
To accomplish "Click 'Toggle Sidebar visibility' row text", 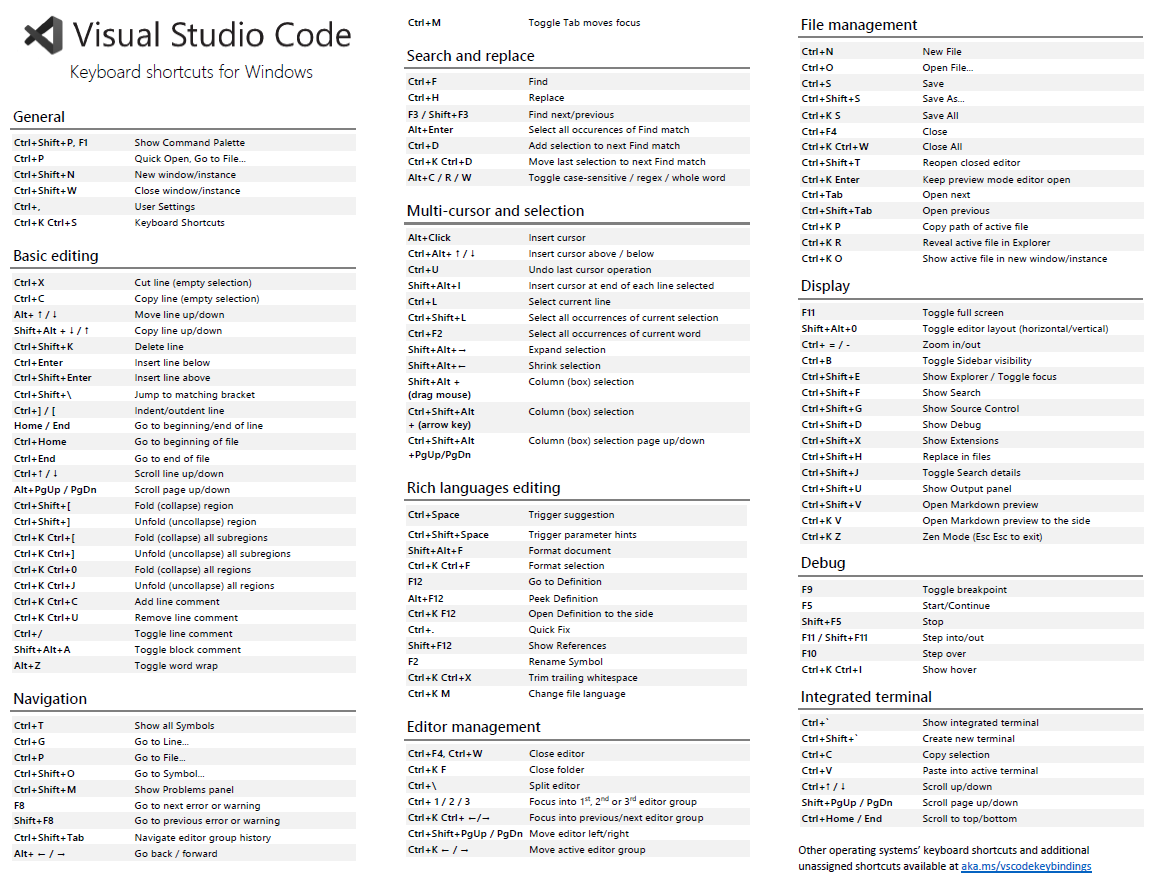I will click(x=977, y=361).
